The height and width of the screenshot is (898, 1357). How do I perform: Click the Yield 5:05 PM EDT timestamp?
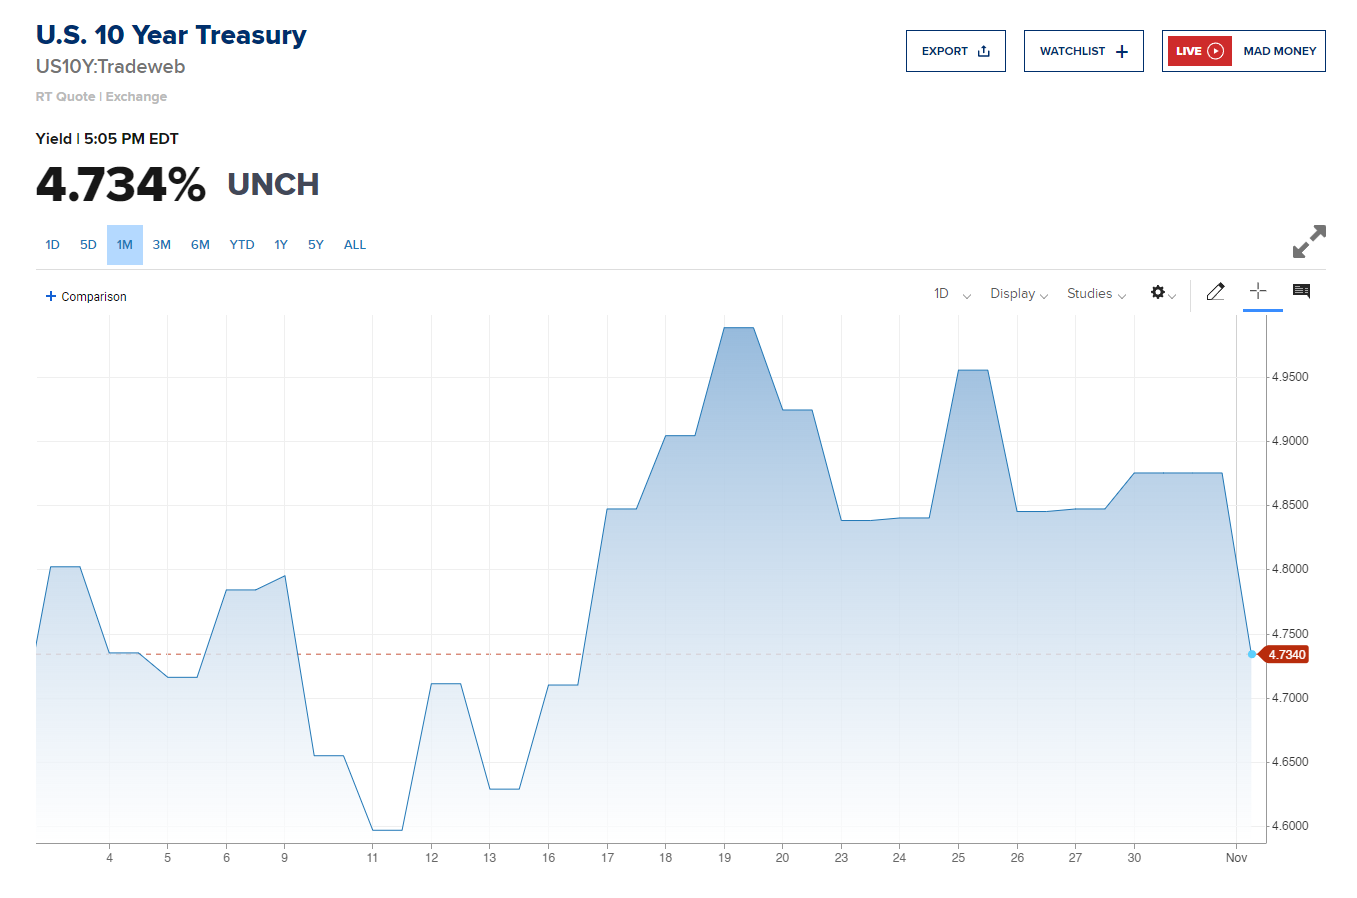(107, 139)
